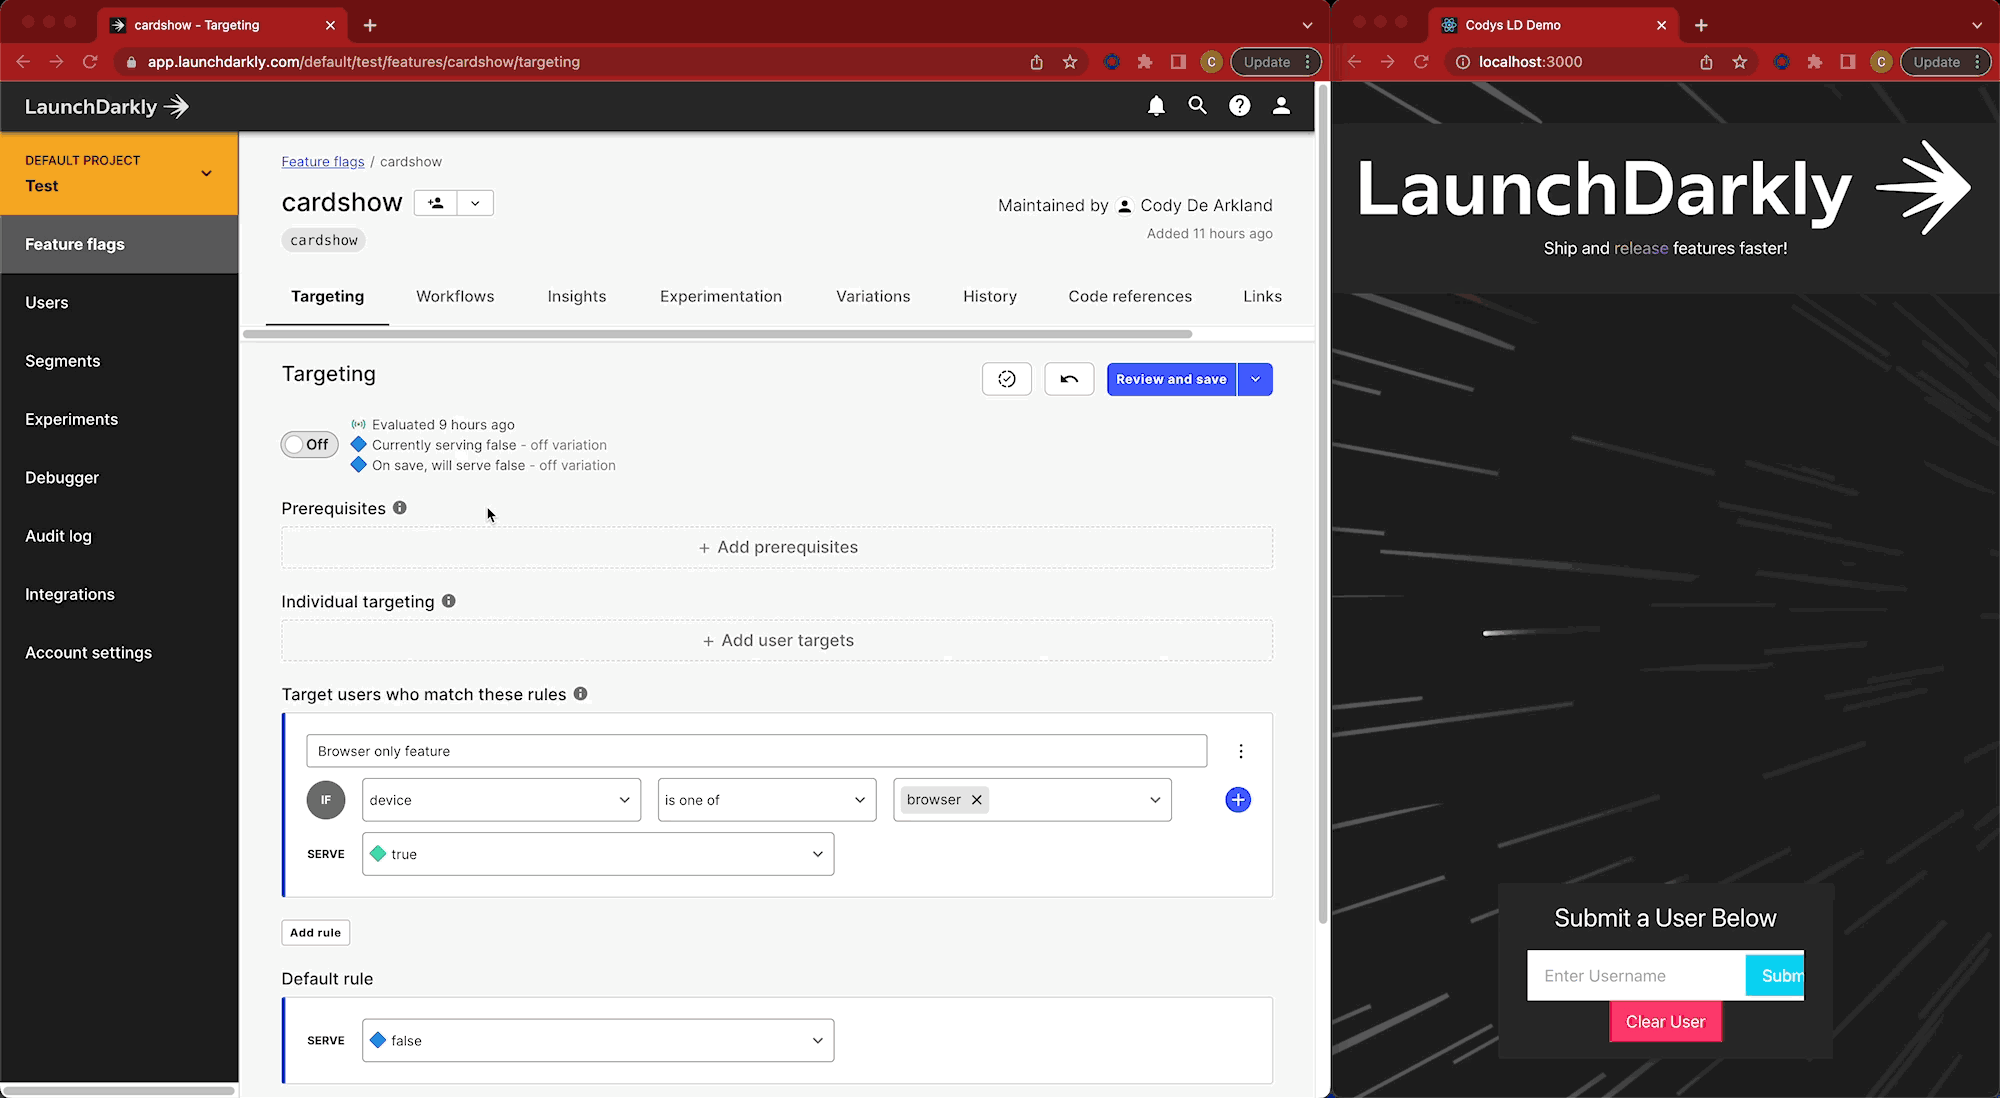Image resolution: width=2000 pixels, height=1098 pixels.
Task: Click the search magnifier icon in header
Action: coord(1197,106)
